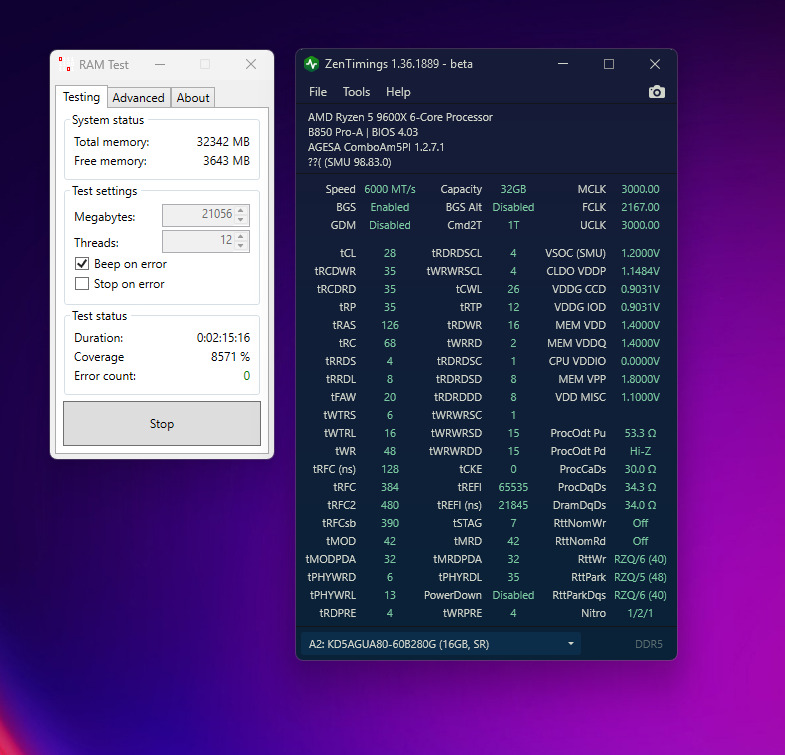Click the Nitro value 1/2/1
The height and width of the screenshot is (755, 785).
click(x=640, y=613)
